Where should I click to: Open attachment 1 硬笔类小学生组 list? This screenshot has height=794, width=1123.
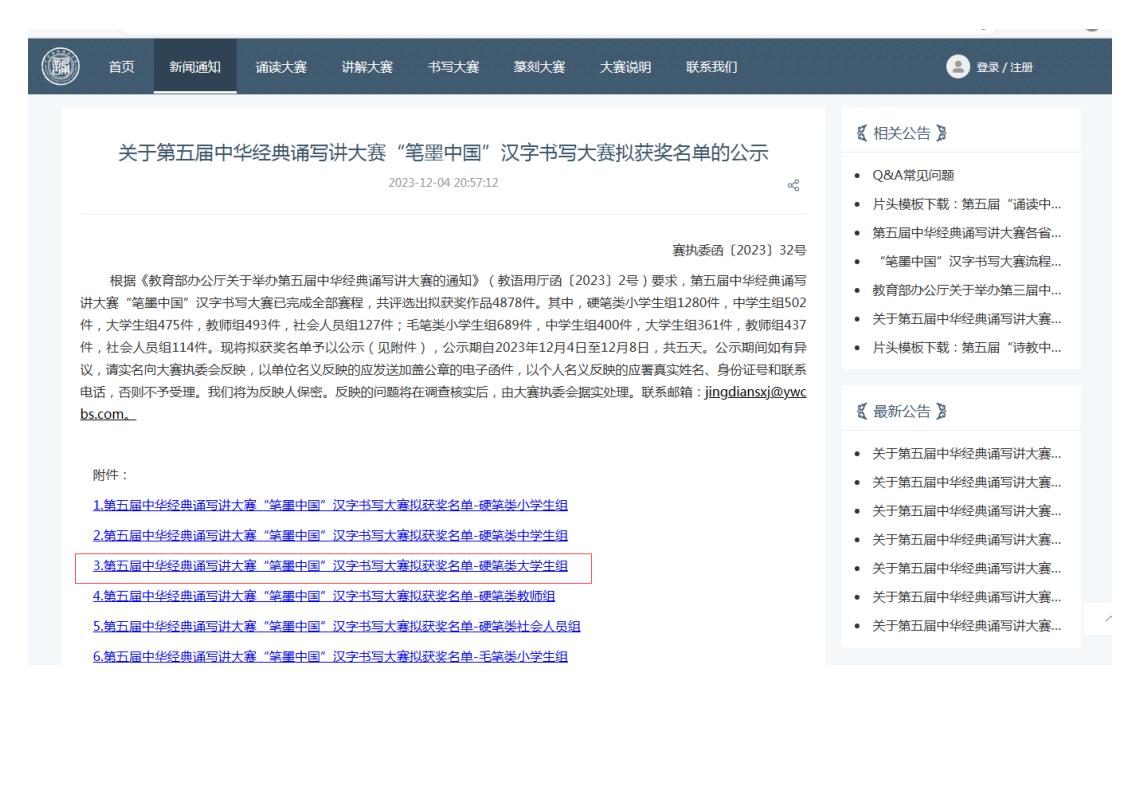(330, 504)
